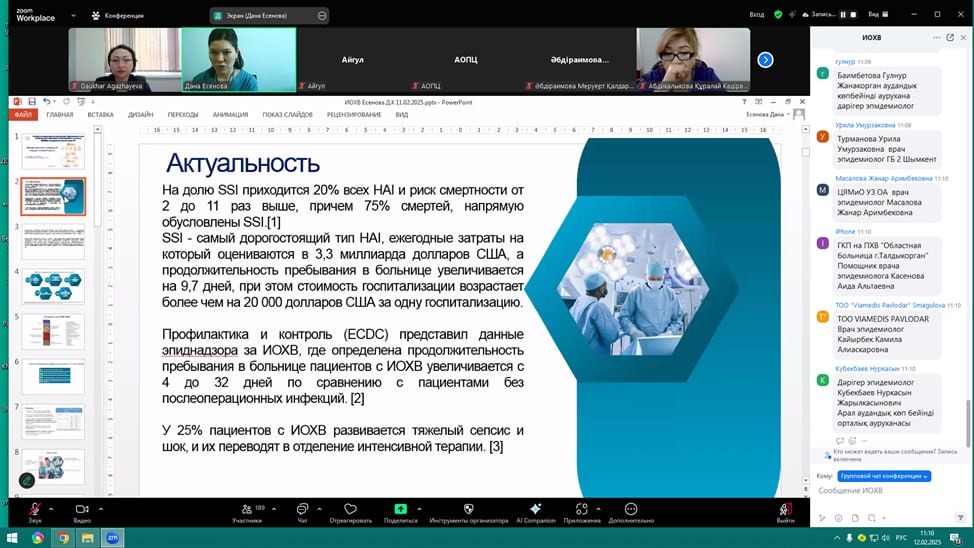Expand video options arrow next to Видео
This screenshot has width=974, height=548.
click(102, 508)
